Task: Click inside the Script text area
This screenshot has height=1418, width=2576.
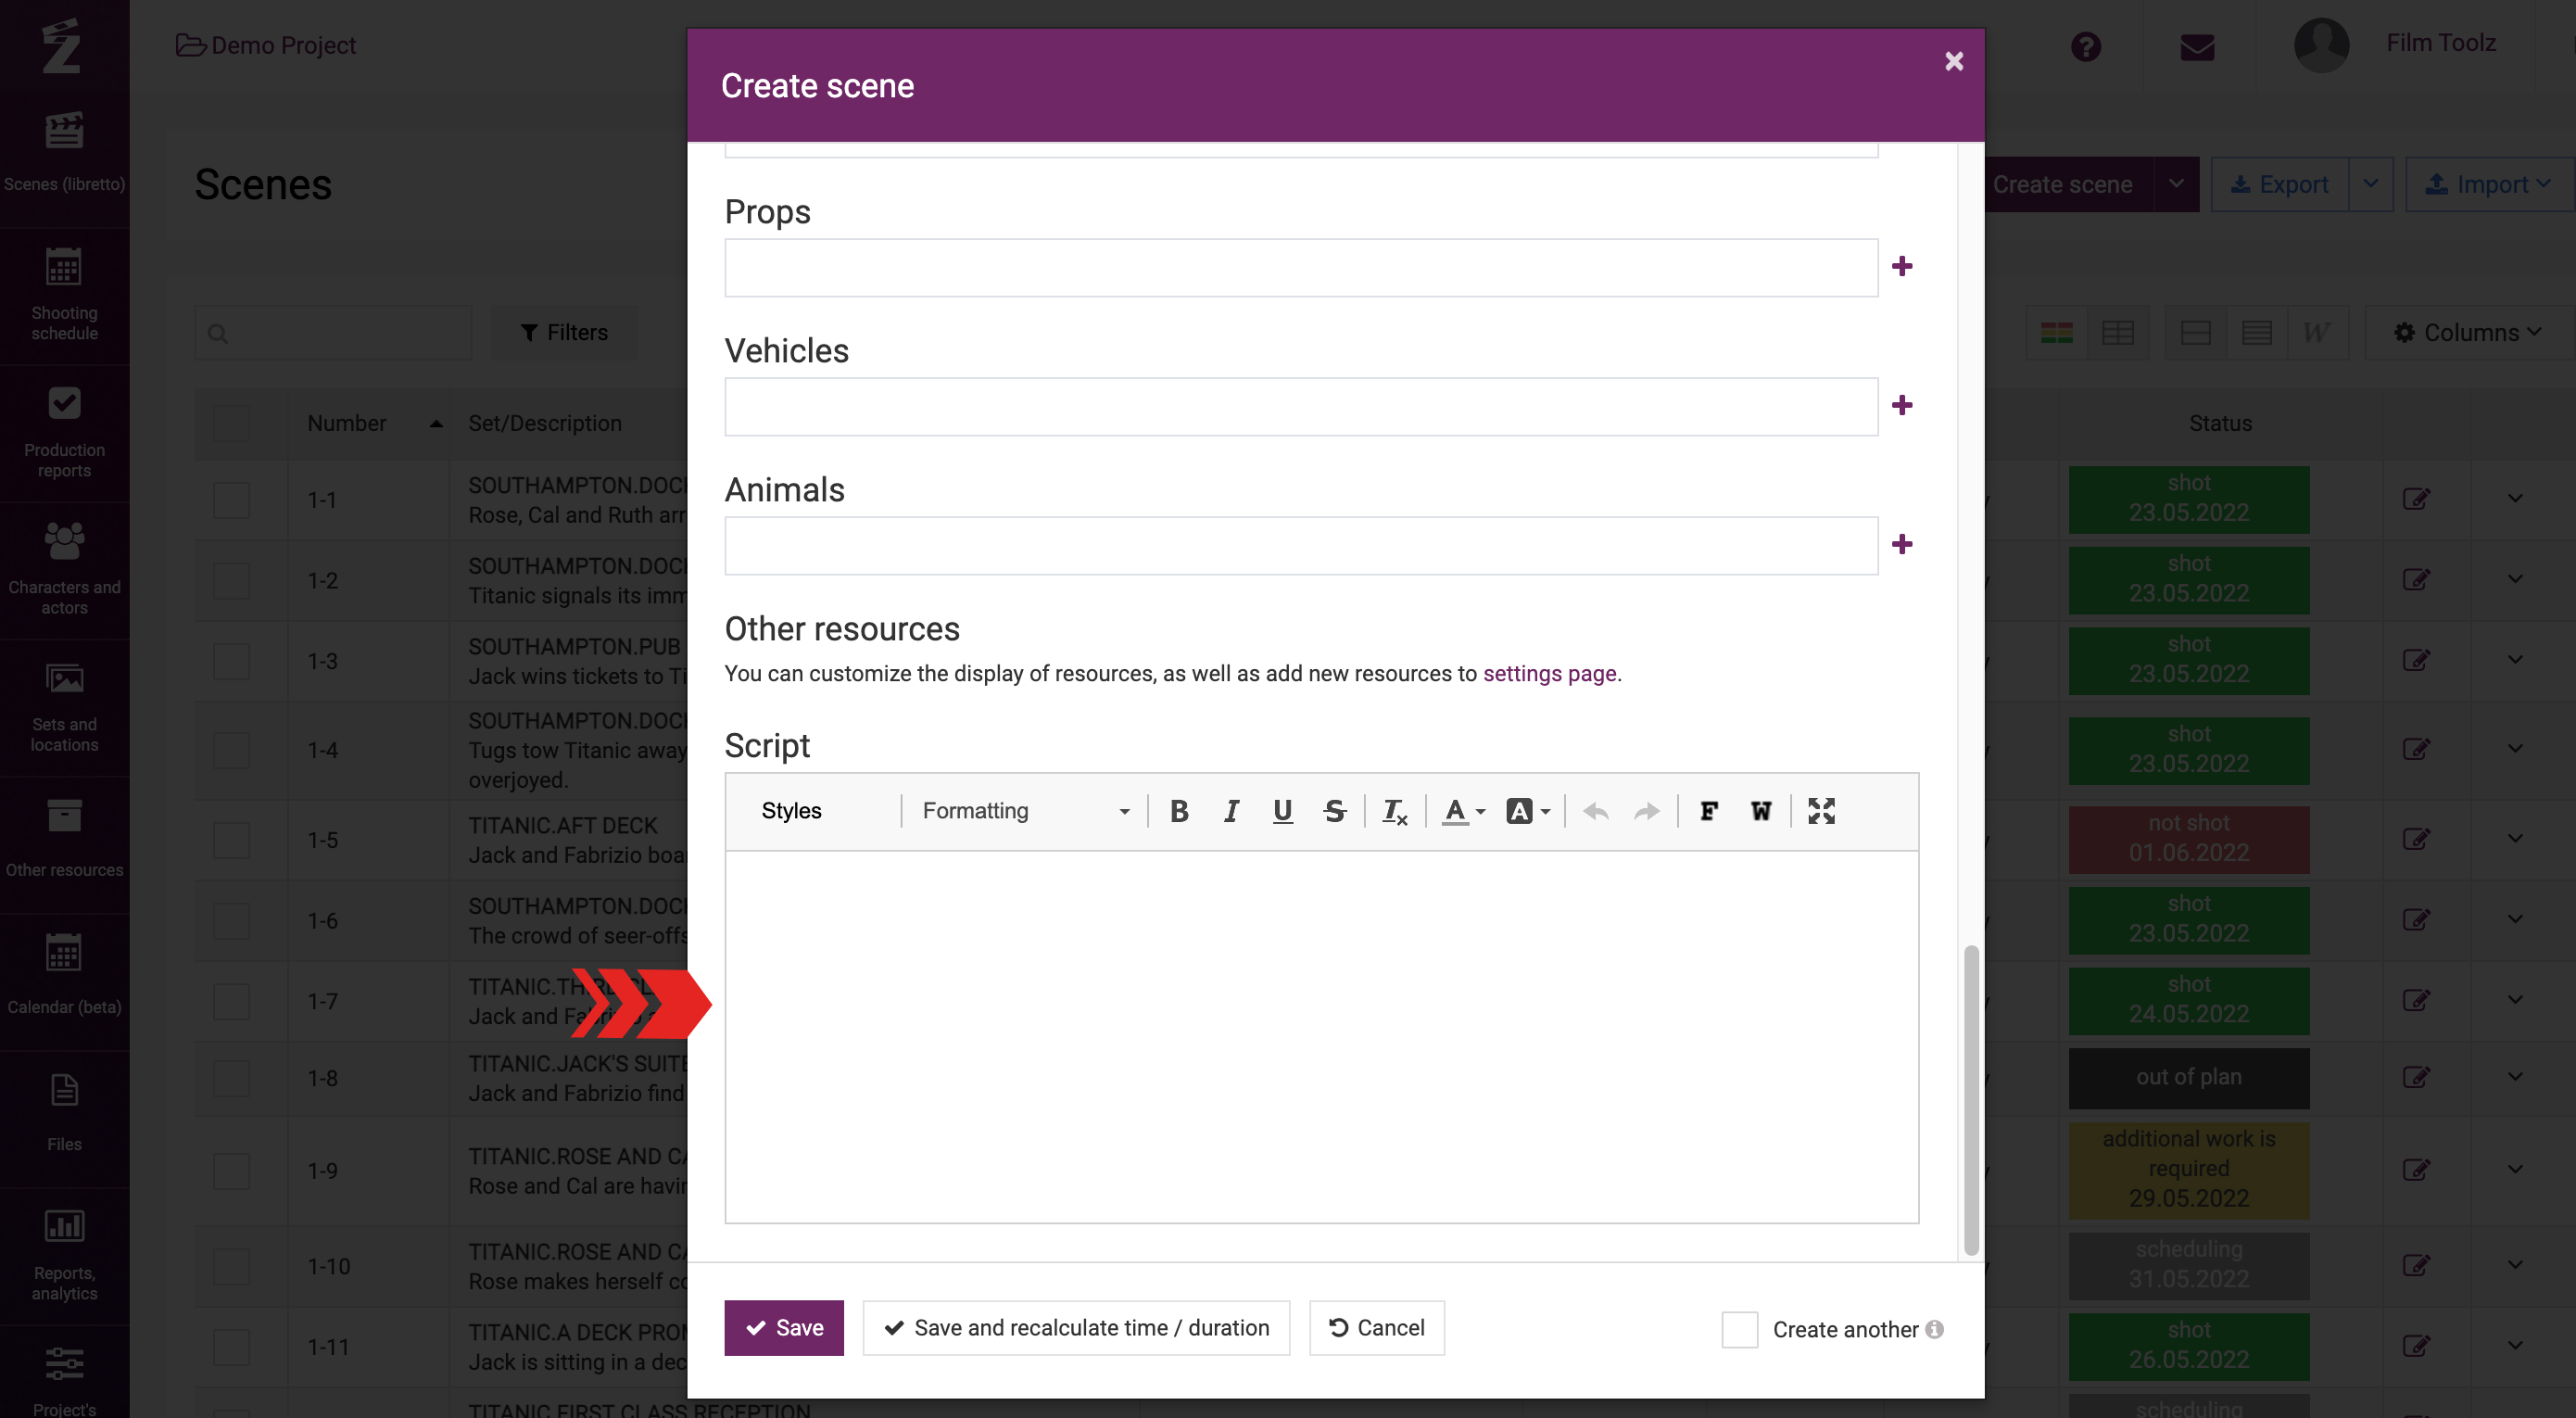Action: (x=1321, y=1037)
